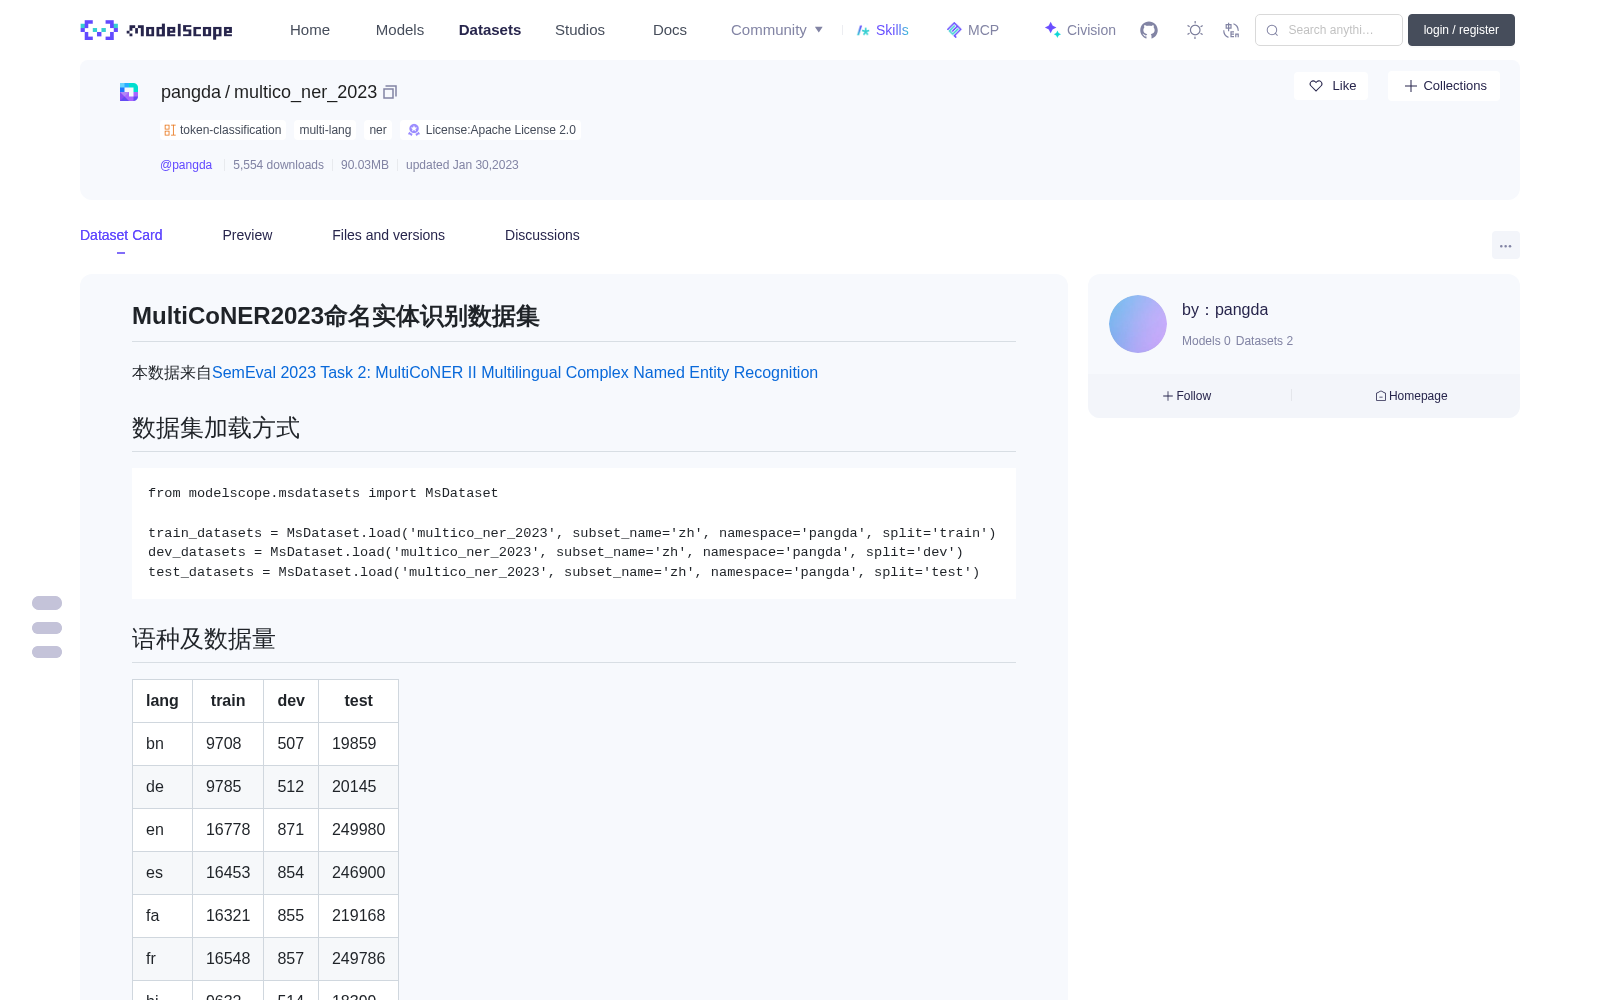Open pangda's Homepage
Viewport: 1600px width, 1000px height.
click(x=1411, y=396)
